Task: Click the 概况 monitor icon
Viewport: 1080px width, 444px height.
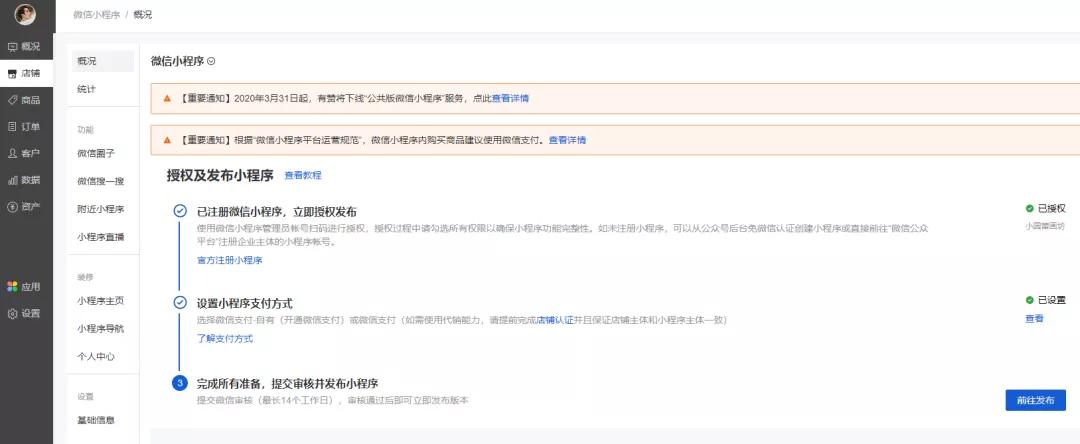Action: [12, 47]
